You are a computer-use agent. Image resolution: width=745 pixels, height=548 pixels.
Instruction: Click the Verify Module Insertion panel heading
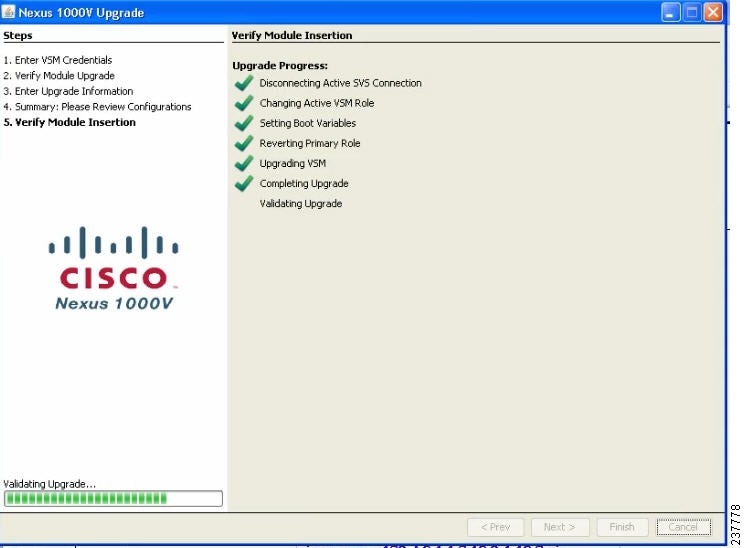pos(292,36)
